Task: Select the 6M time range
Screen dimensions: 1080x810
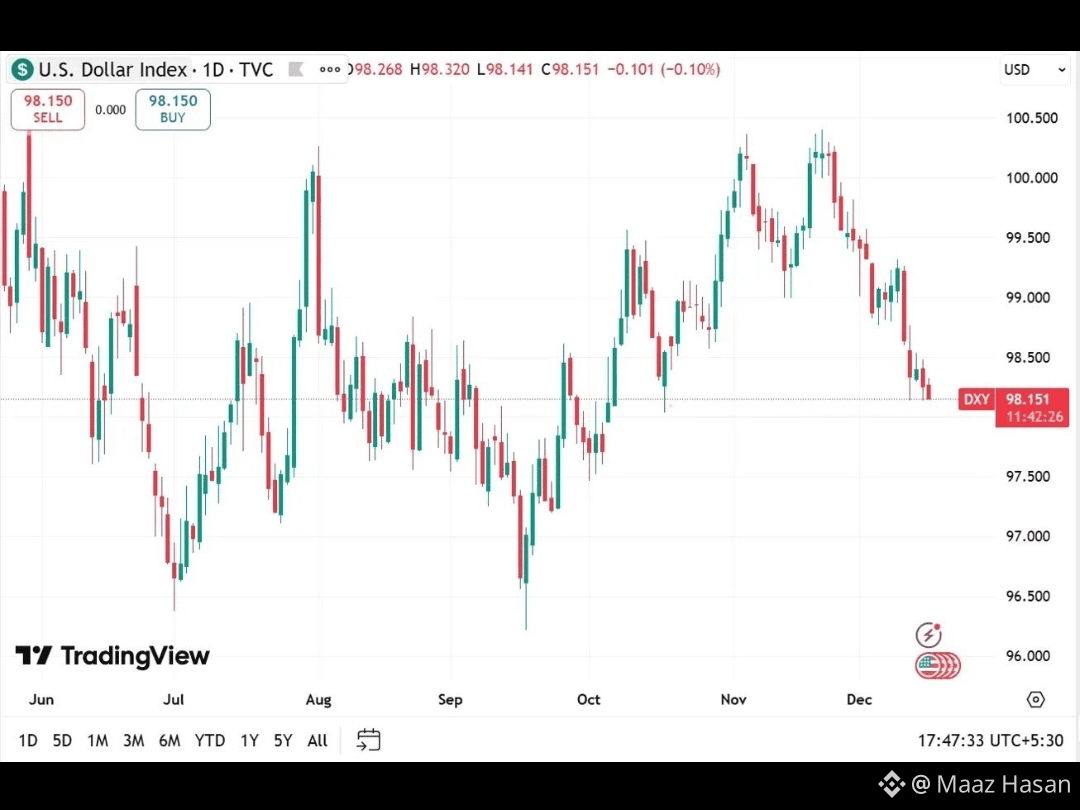Action: [169, 740]
